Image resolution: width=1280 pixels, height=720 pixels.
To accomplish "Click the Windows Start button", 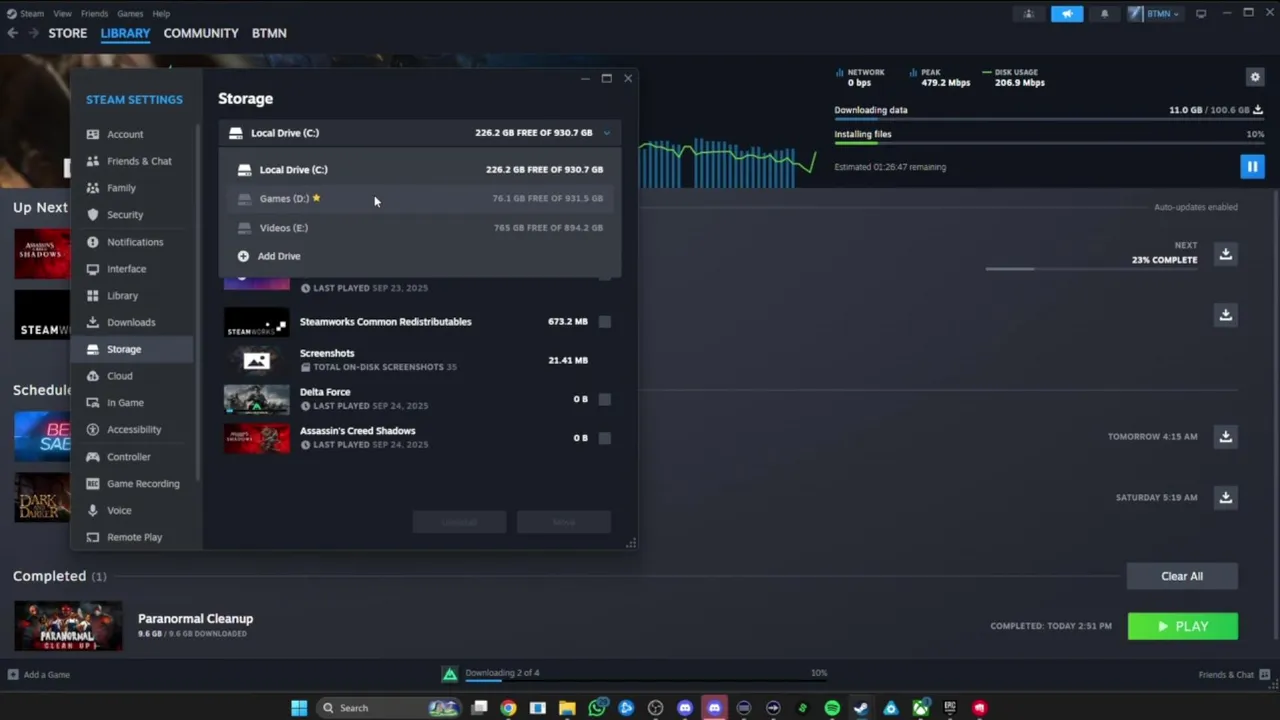I will (298, 708).
